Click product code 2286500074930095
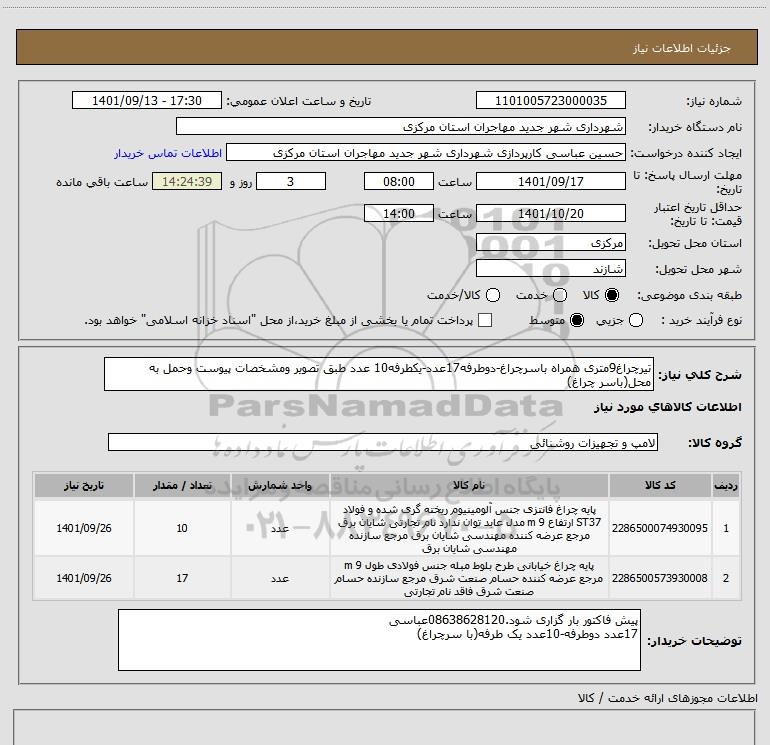This screenshot has width=770, height=745. (x=660, y=528)
